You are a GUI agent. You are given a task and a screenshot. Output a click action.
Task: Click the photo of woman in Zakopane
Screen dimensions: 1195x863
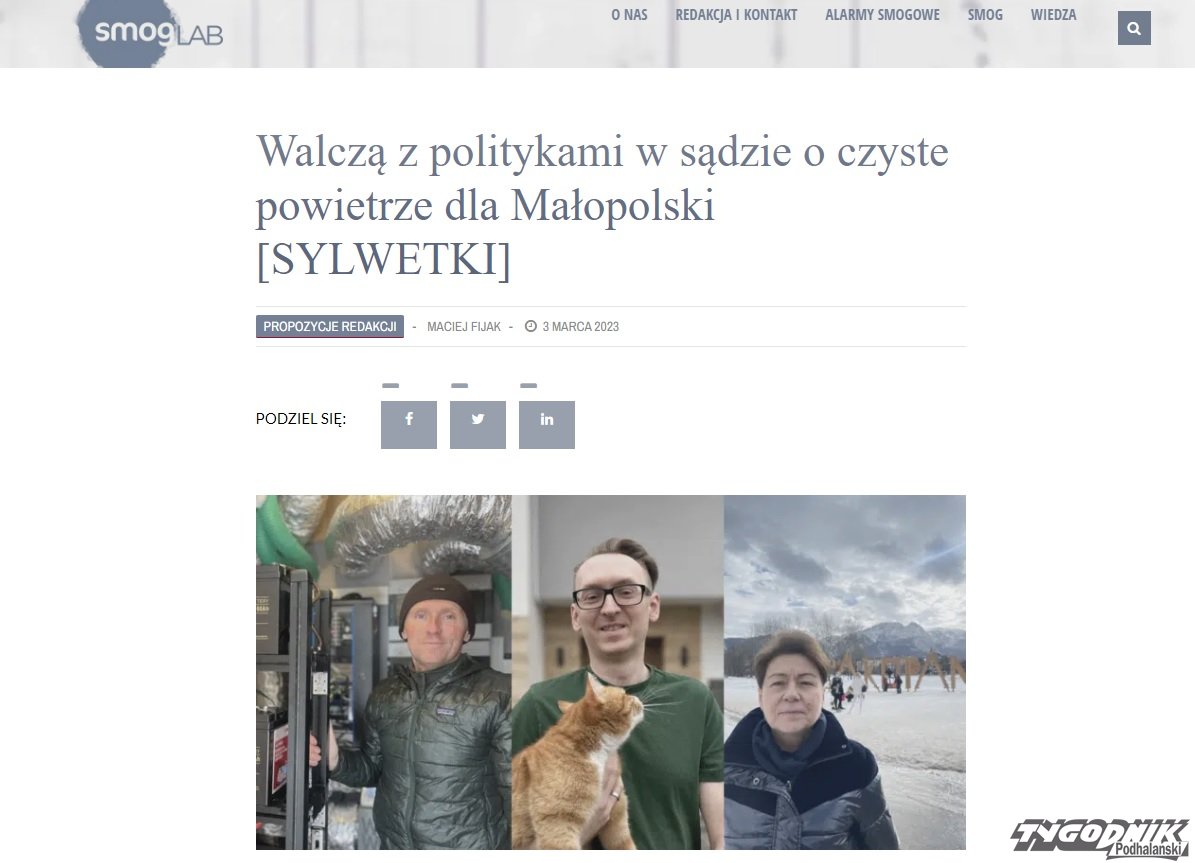[x=844, y=672]
